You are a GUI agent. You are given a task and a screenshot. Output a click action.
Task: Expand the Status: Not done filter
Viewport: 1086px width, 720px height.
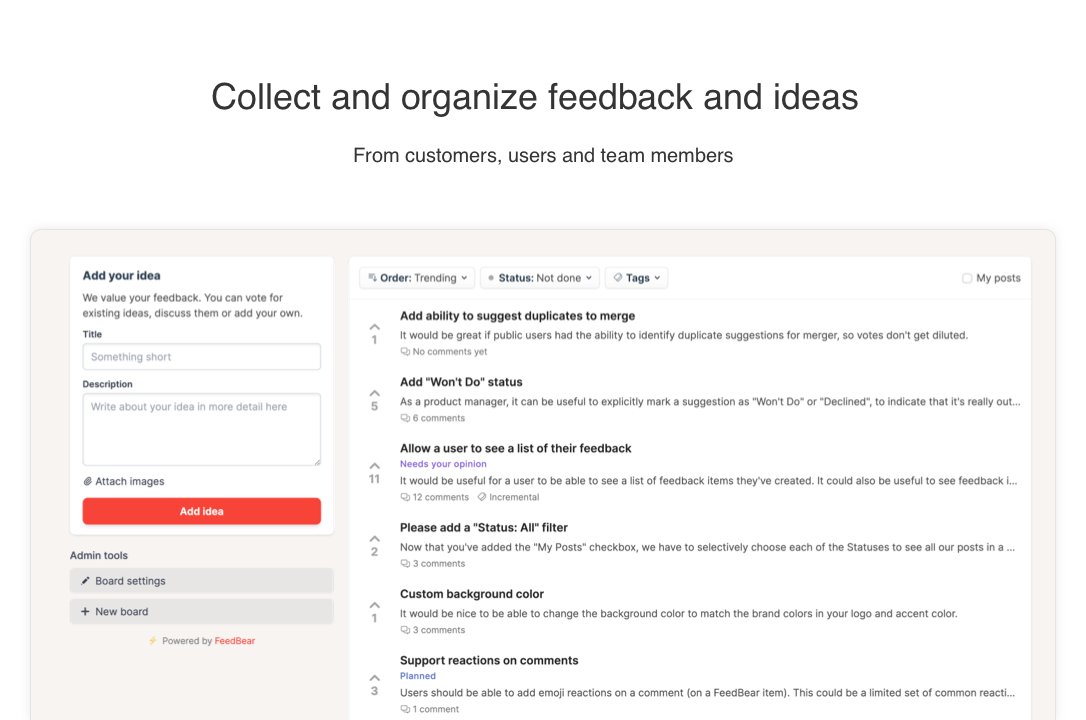pos(540,278)
